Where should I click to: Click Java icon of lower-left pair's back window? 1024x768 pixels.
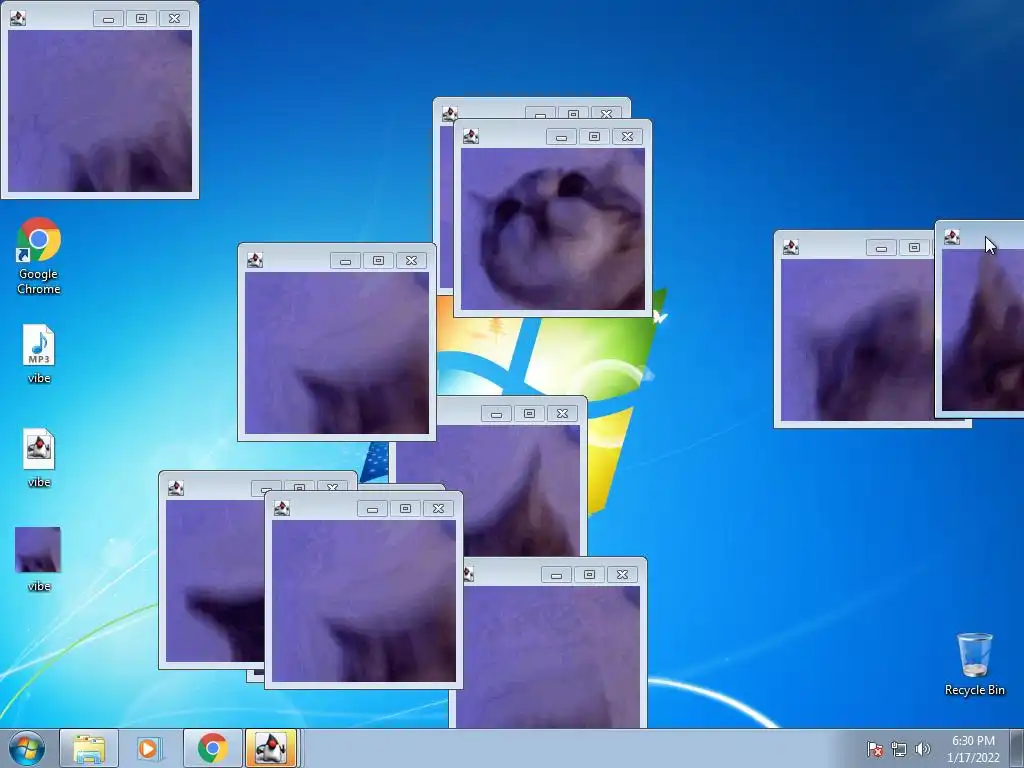[176, 488]
